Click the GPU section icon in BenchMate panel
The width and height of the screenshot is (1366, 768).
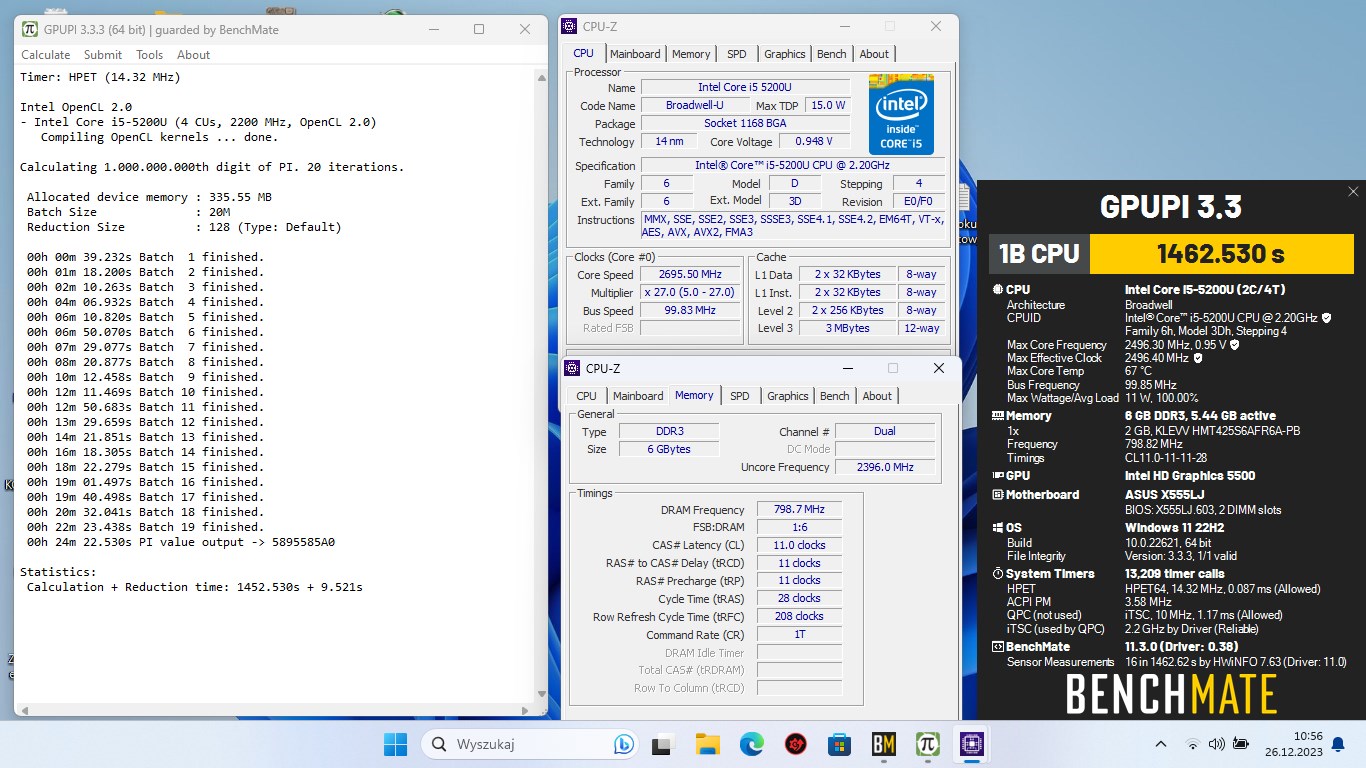pyautogui.click(x=997, y=476)
